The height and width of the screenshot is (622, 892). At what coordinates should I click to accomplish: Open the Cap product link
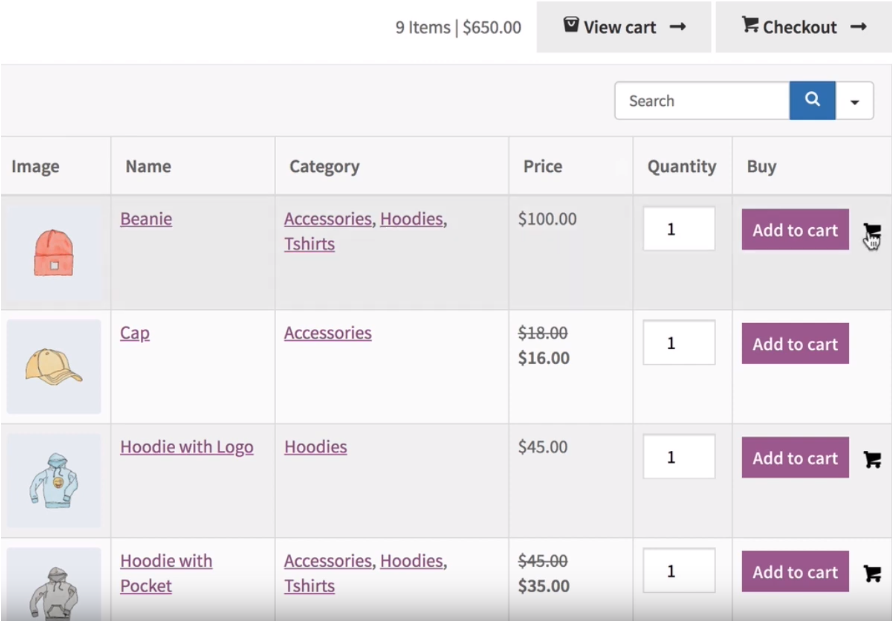click(x=135, y=333)
